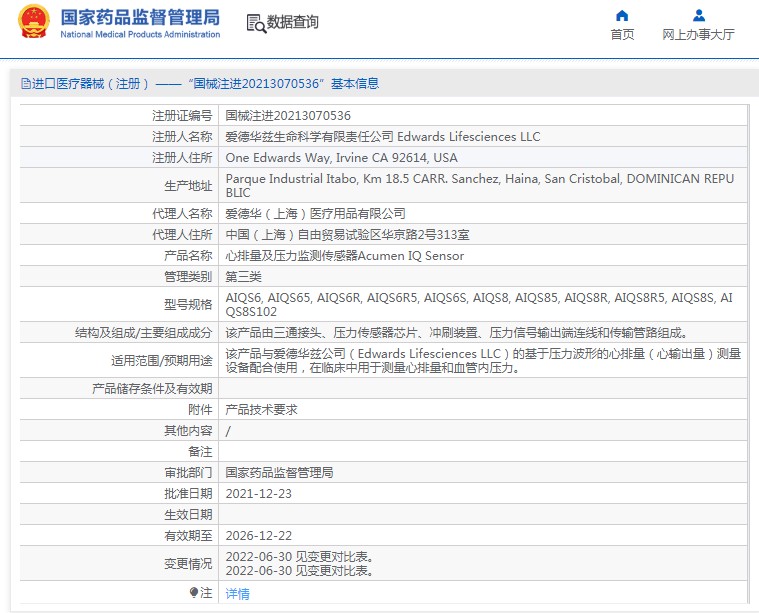This screenshot has height=613, width=759.
Task: Click Parque Industrial Itabo production address
Action: (x=480, y=186)
